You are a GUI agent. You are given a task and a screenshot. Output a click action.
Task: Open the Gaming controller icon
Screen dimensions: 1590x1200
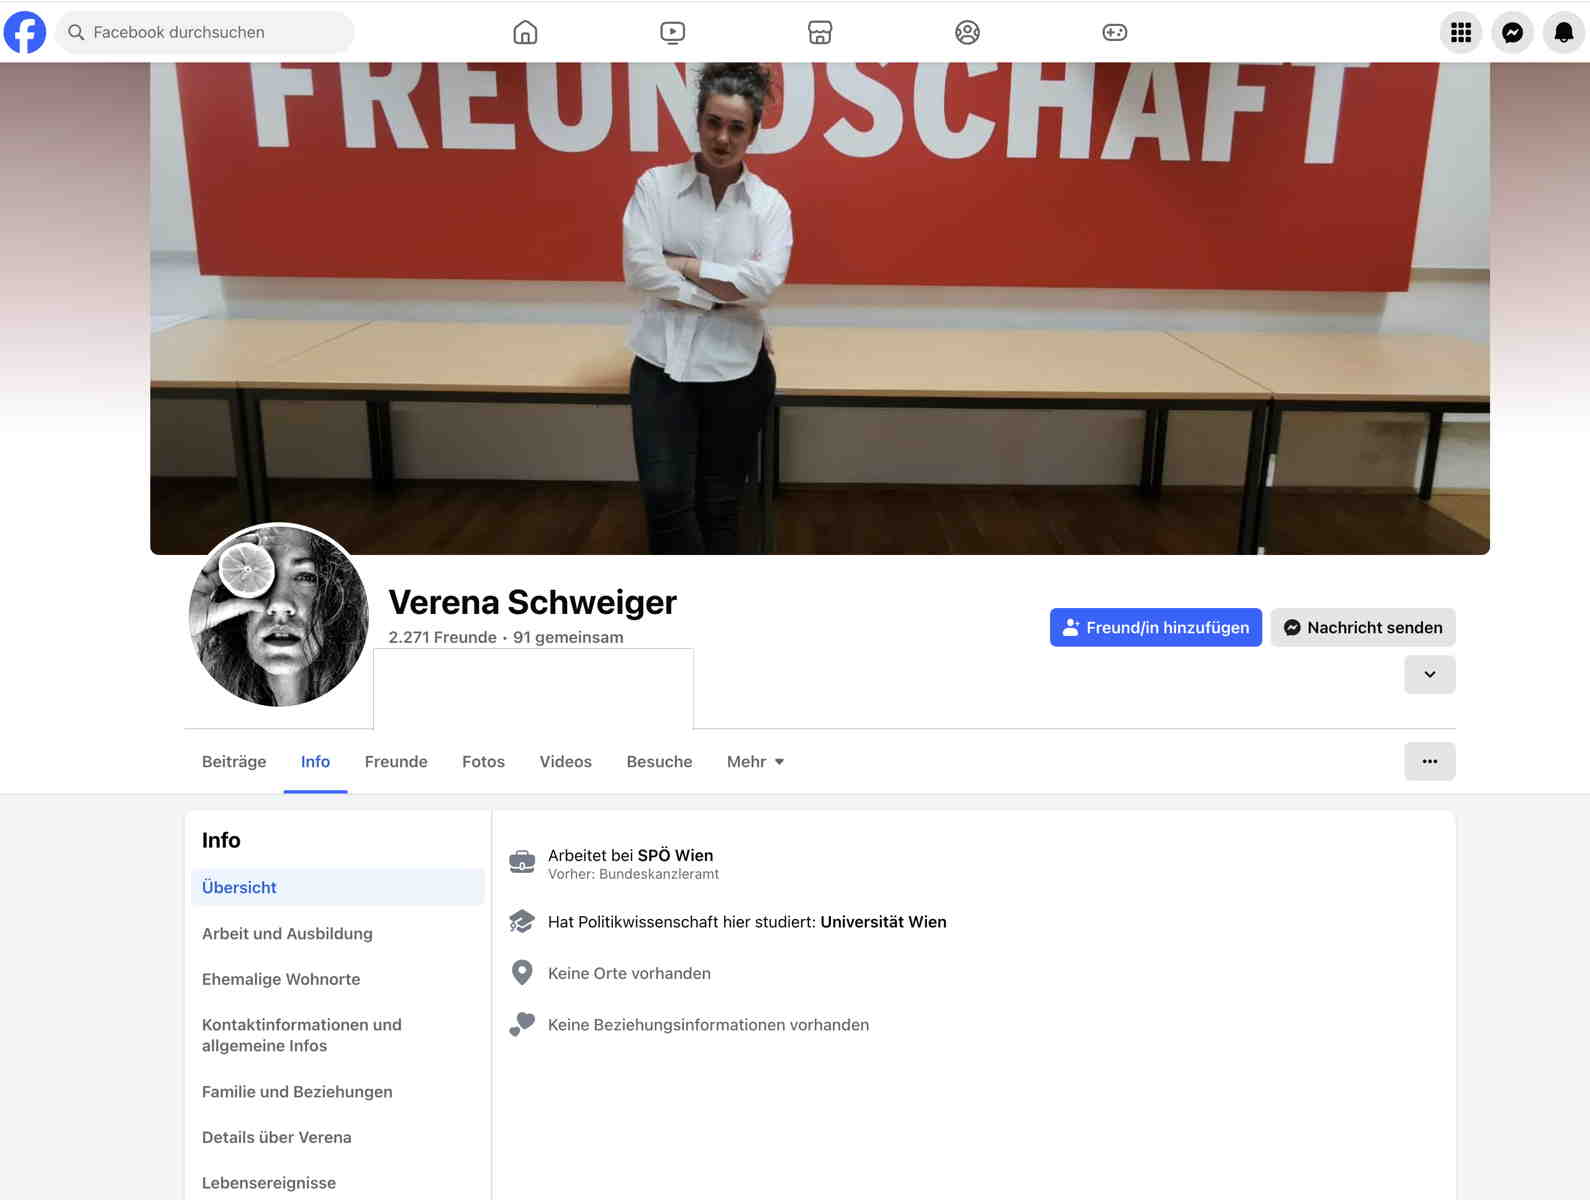pos(1115,32)
